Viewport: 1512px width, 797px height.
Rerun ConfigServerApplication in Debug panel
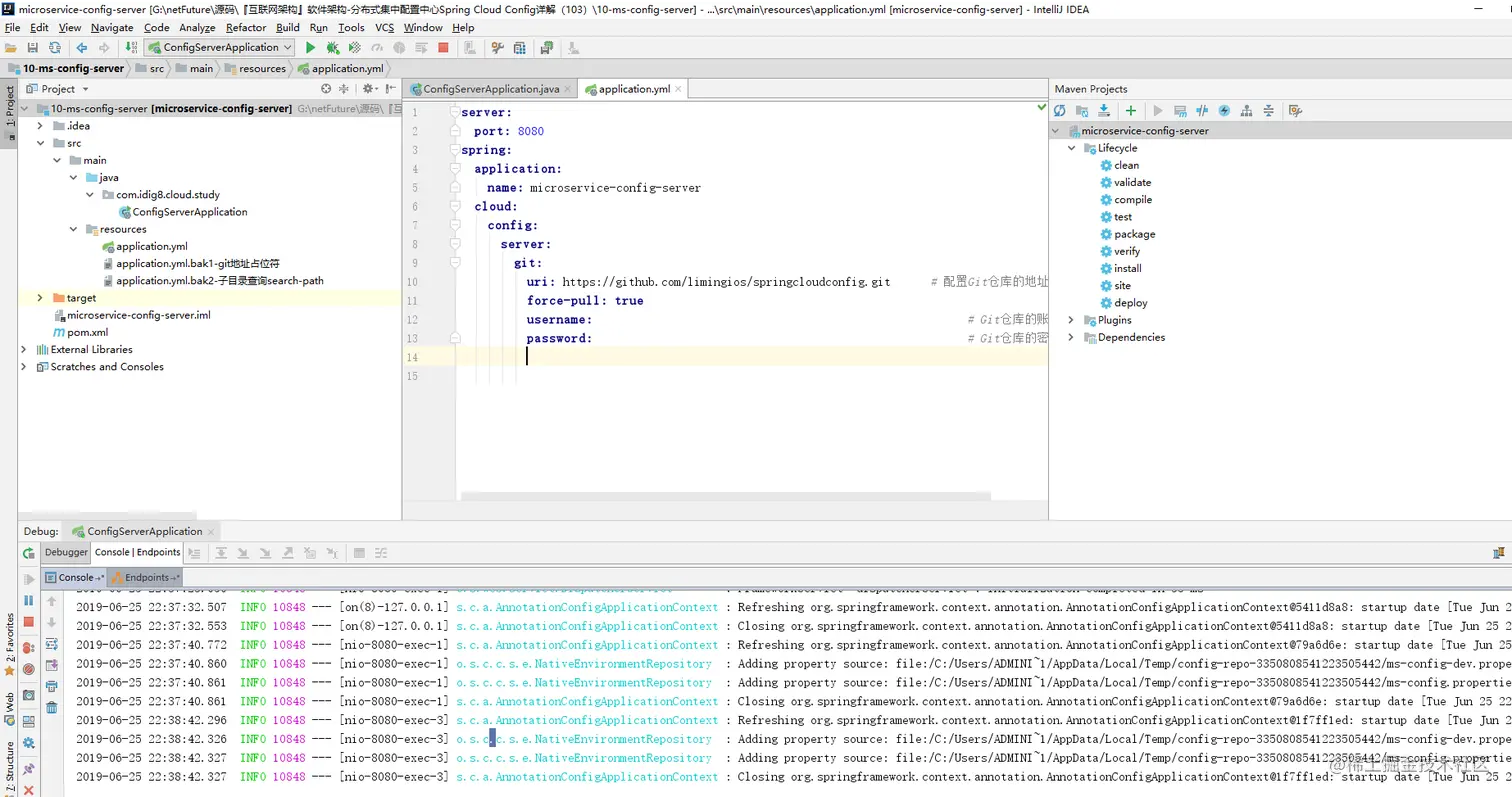(x=29, y=553)
